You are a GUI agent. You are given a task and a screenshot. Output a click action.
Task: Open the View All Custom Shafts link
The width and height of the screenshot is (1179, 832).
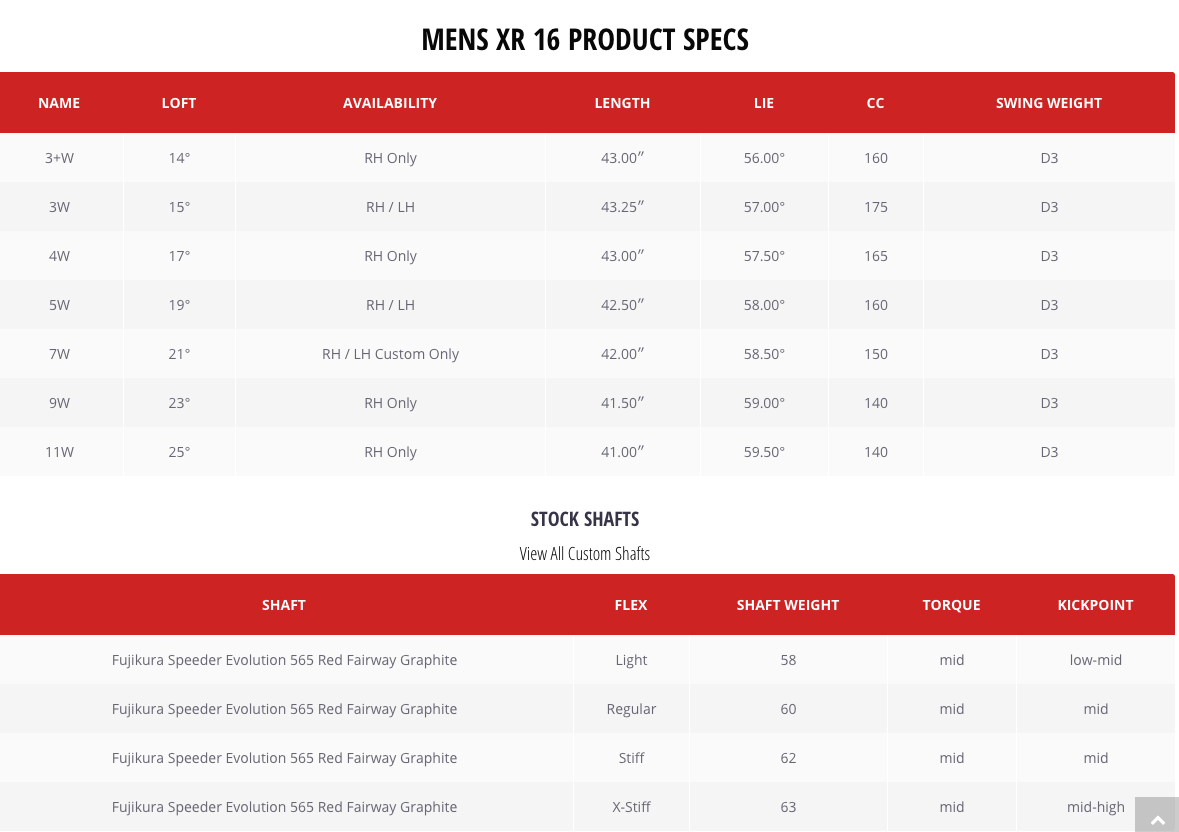[584, 554]
